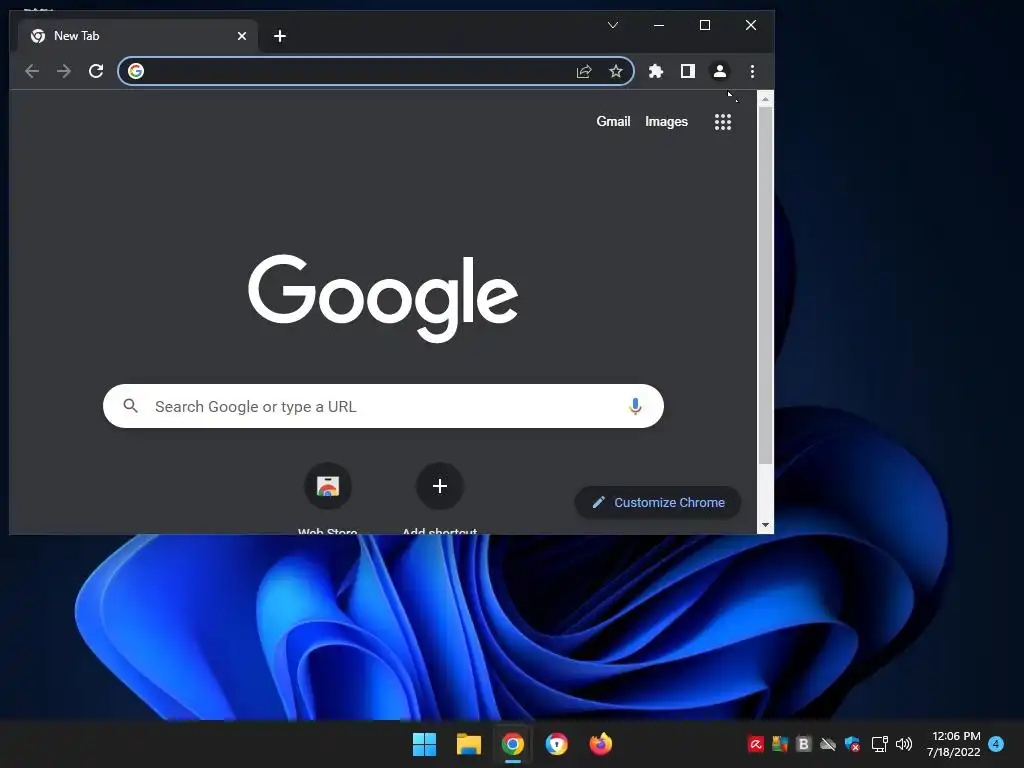Click the magnifier icon in the search box

tap(131, 406)
